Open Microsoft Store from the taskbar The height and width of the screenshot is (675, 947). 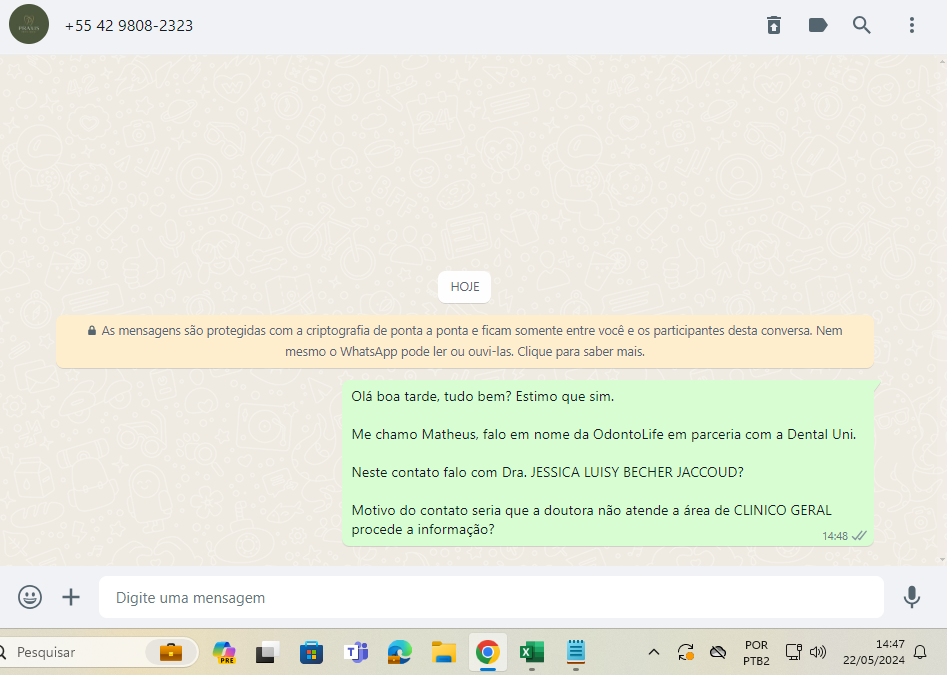point(311,653)
